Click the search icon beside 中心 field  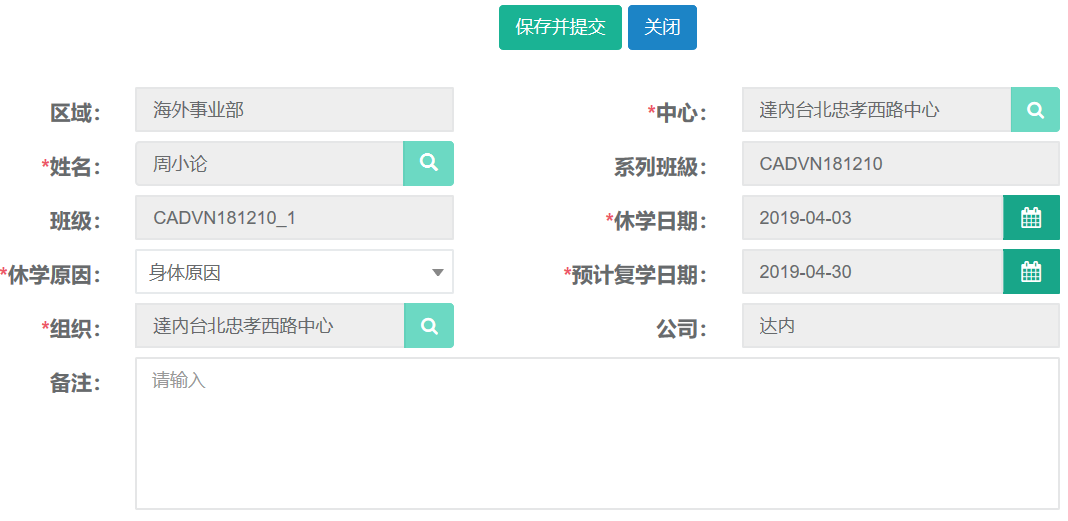(1035, 110)
